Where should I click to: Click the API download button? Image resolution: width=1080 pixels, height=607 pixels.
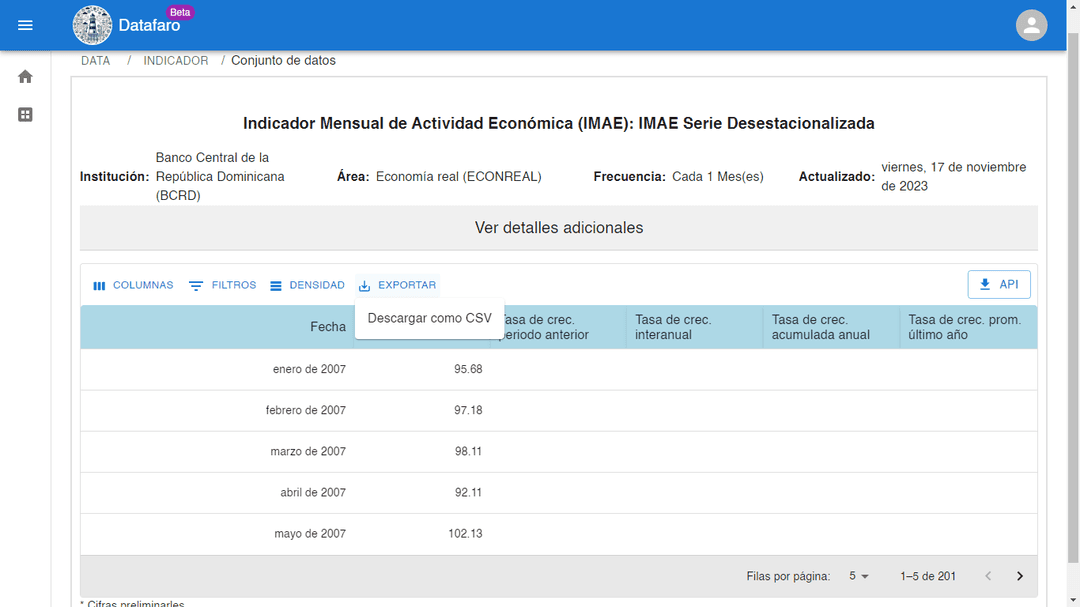pos(999,285)
